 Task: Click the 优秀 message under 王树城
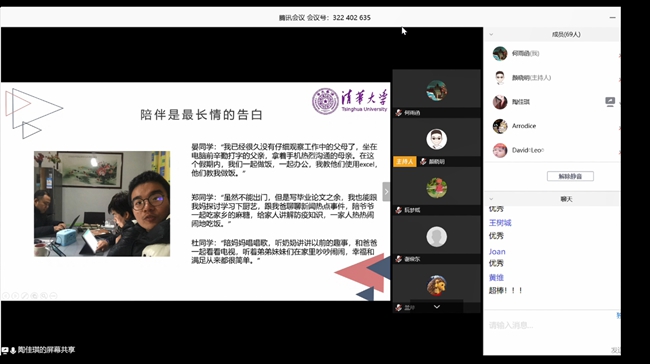[x=496, y=236]
